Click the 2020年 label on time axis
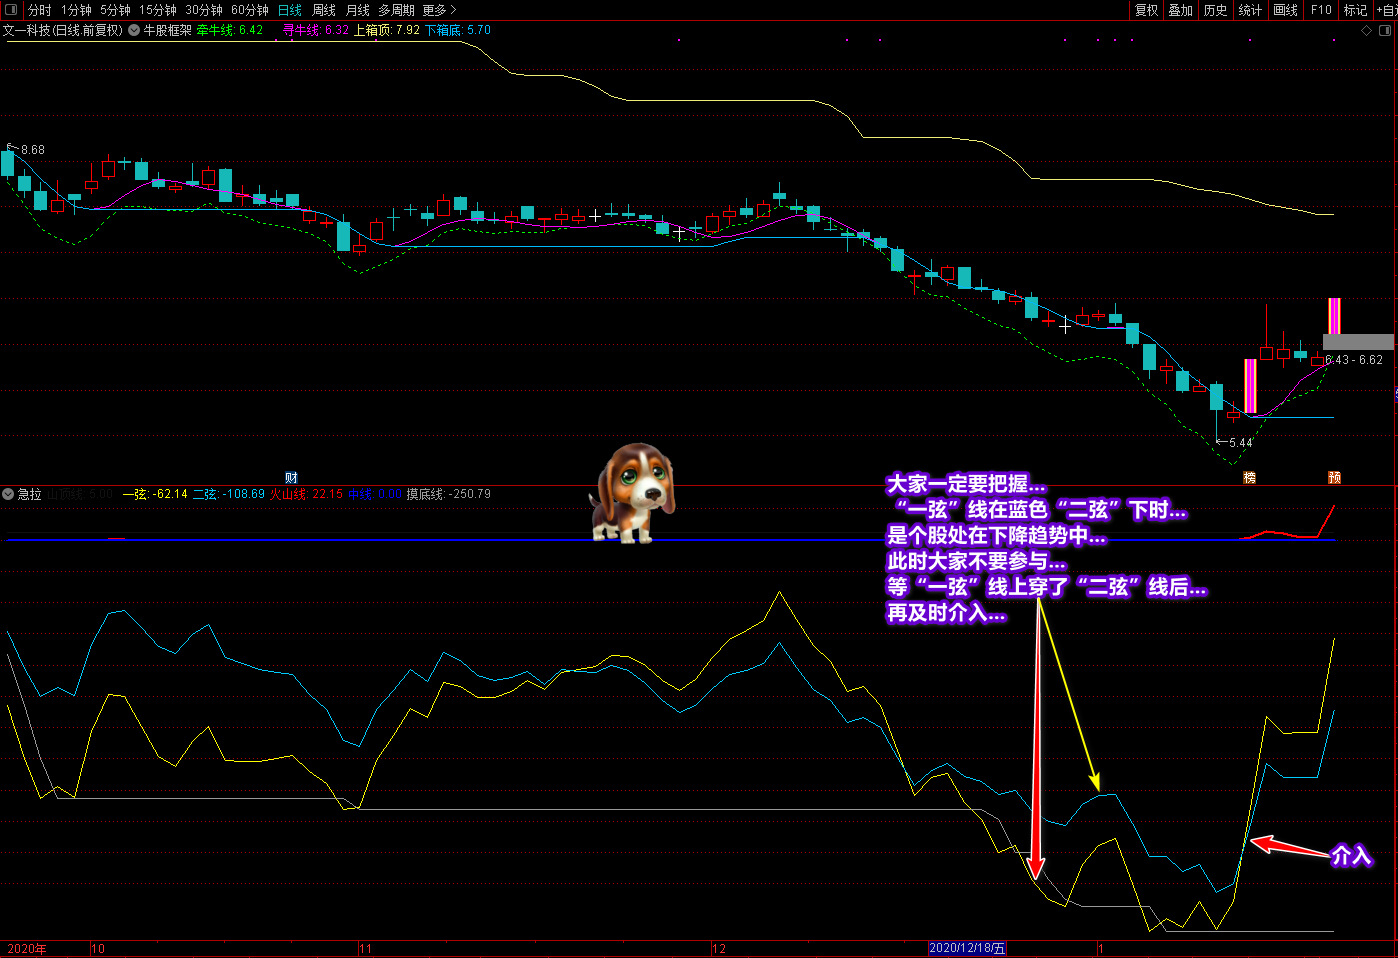Image resolution: width=1398 pixels, height=958 pixels. point(26,949)
